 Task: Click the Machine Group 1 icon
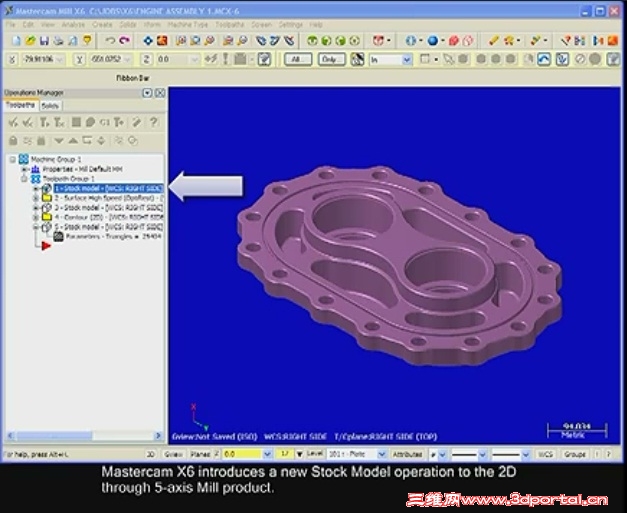24,159
